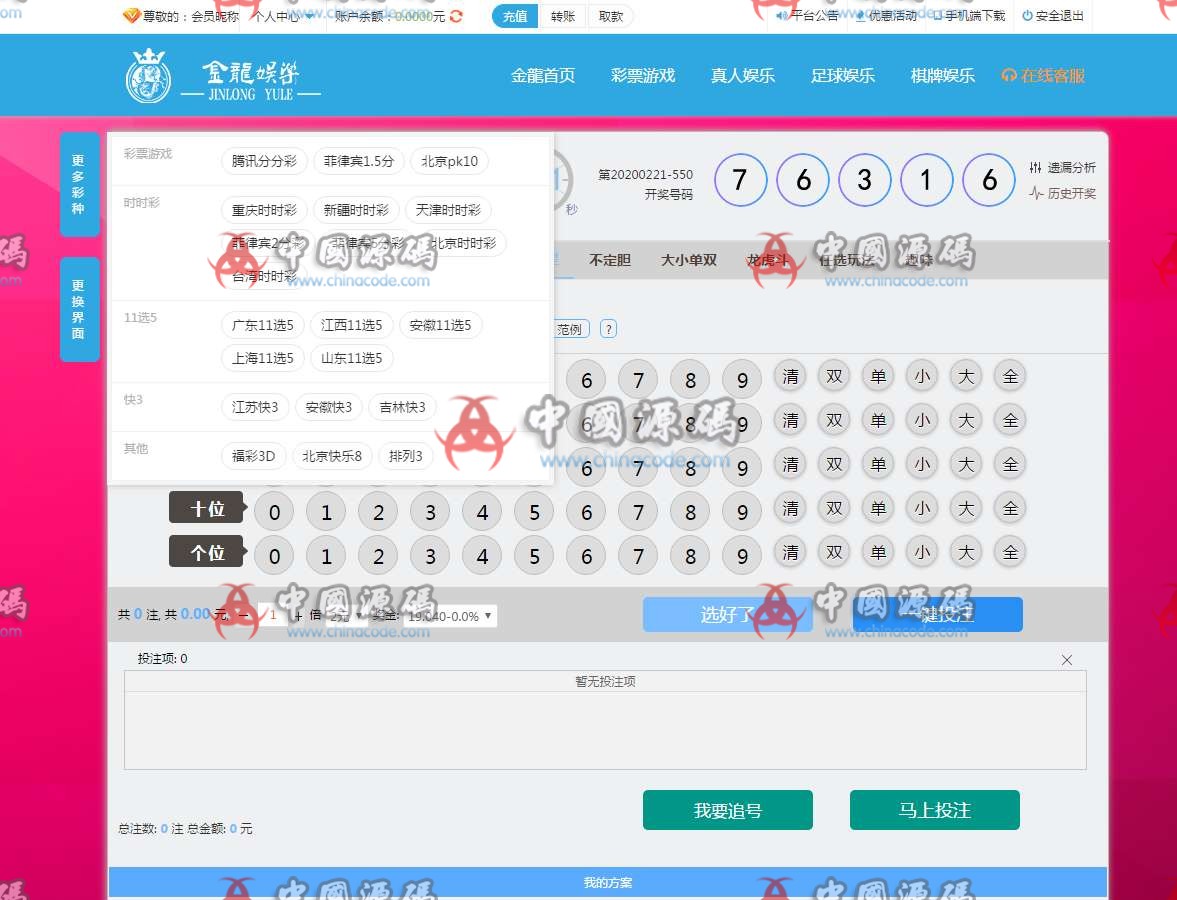The width and height of the screenshot is (1177, 900).
Task: Select number 8 in the 个位 row
Action: click(x=690, y=556)
